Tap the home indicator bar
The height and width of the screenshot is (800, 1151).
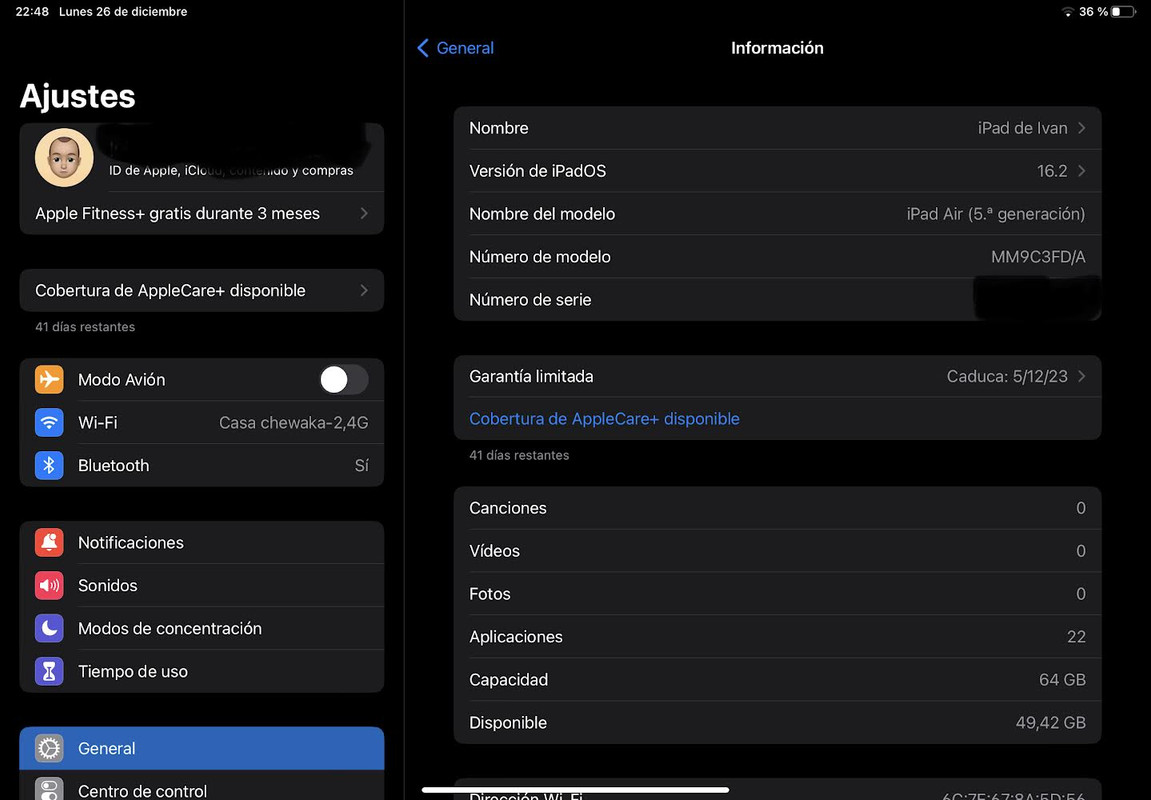(576, 790)
